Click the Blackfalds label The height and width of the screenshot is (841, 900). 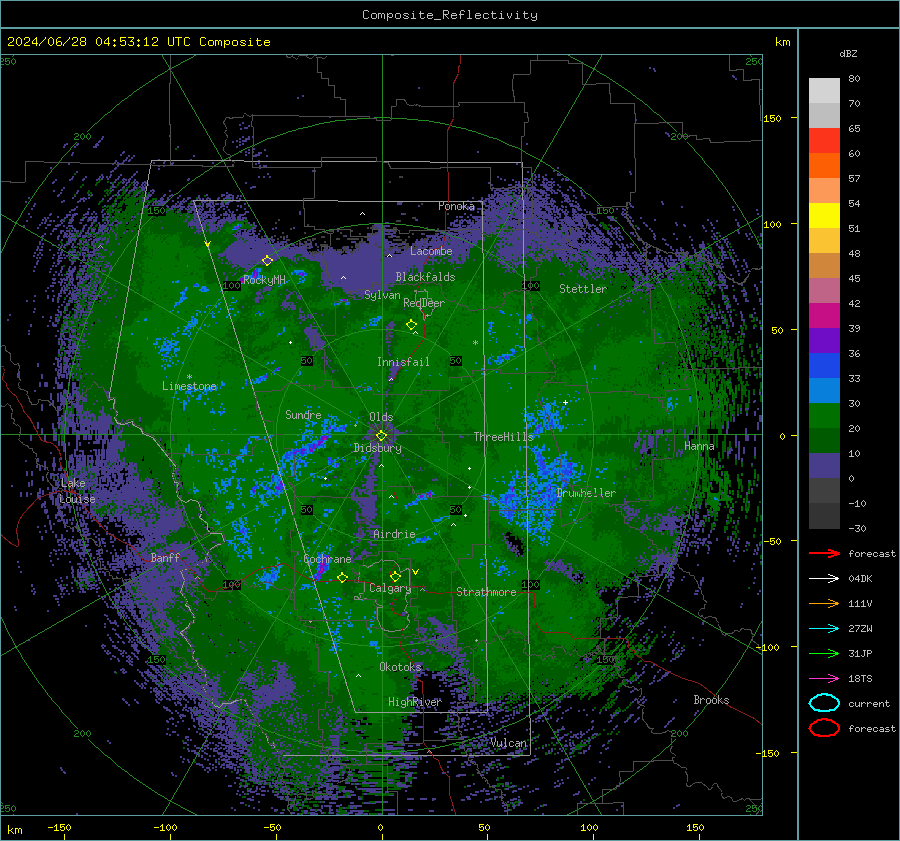click(x=425, y=277)
